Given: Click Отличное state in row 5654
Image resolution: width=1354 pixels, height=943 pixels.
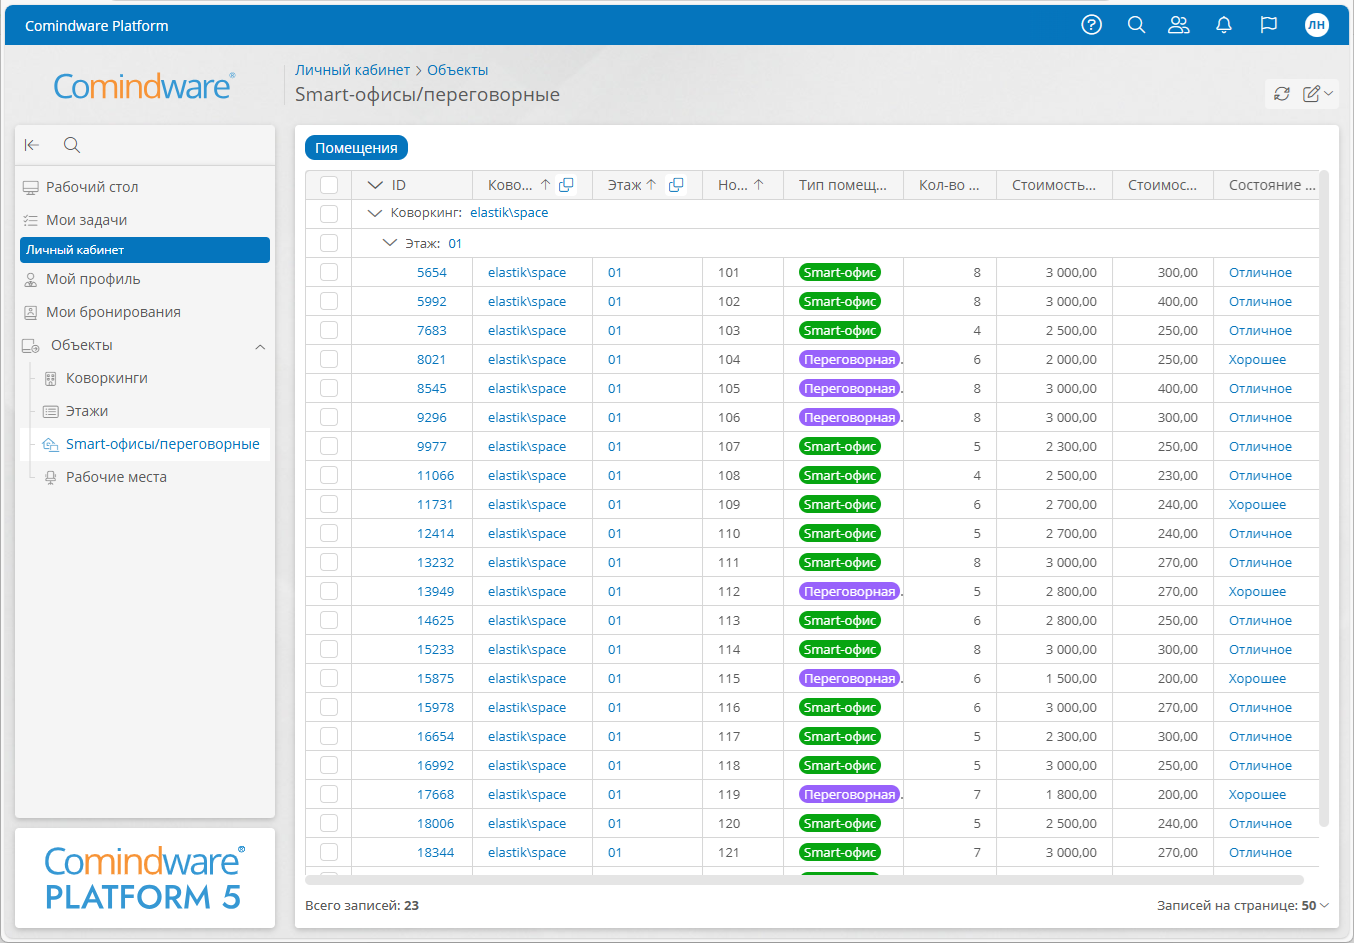Looking at the screenshot, I should 1260,272.
